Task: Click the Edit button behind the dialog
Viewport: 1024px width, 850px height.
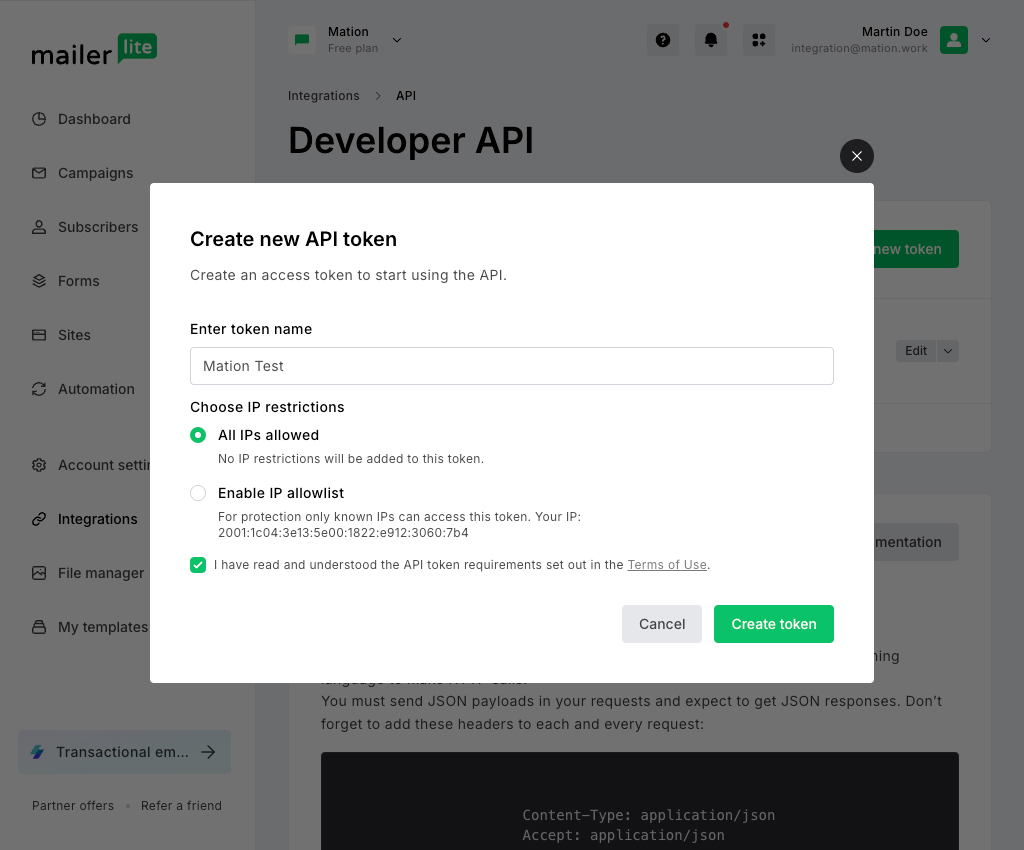Action: [916, 351]
